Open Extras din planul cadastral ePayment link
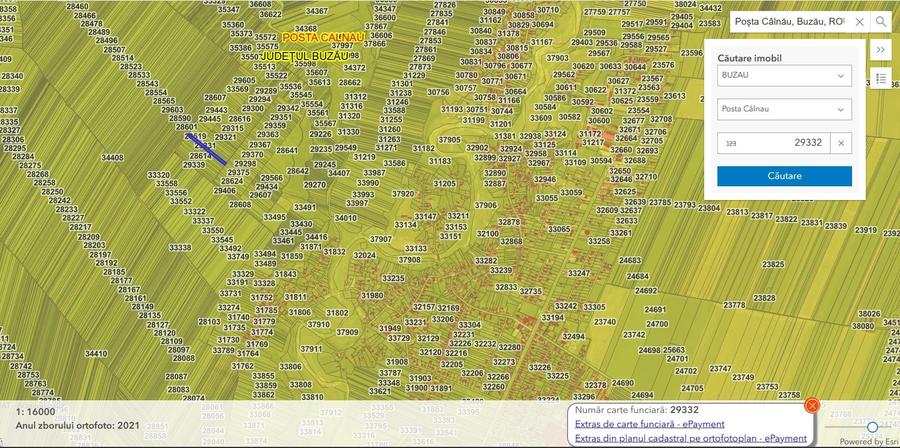900x448 pixels. point(690,438)
